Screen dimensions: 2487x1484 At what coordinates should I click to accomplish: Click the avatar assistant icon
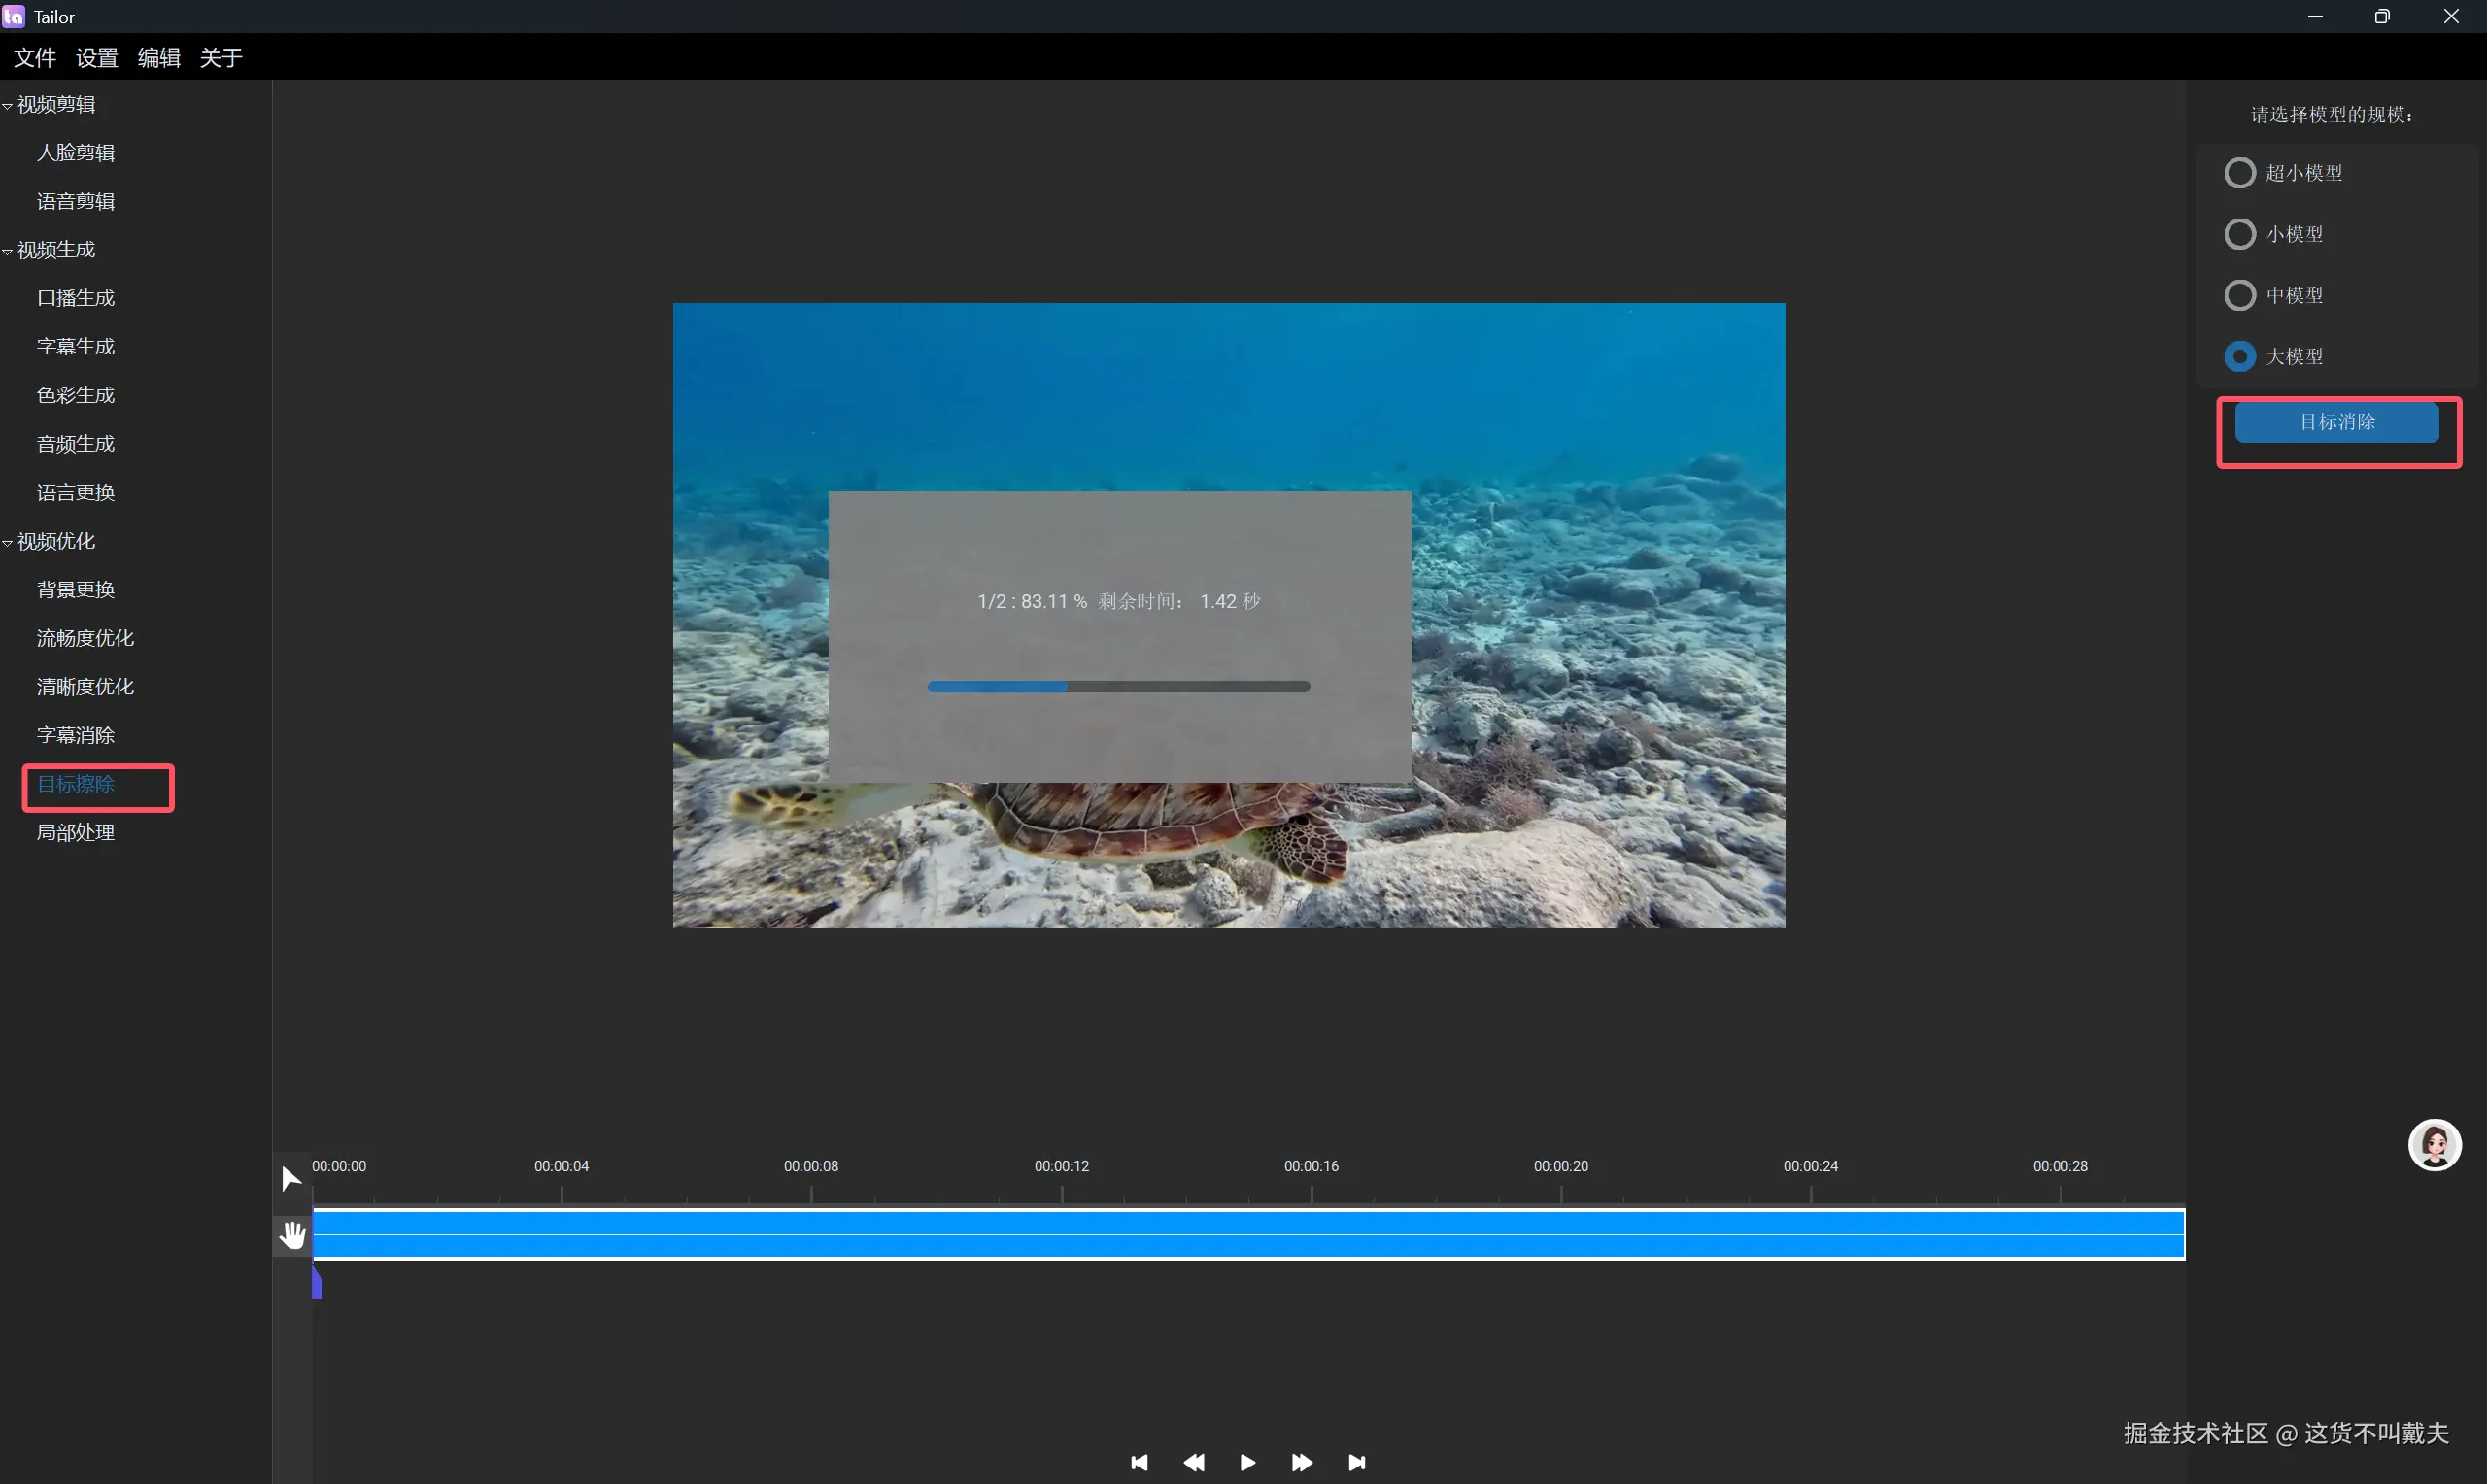tap(2433, 1144)
